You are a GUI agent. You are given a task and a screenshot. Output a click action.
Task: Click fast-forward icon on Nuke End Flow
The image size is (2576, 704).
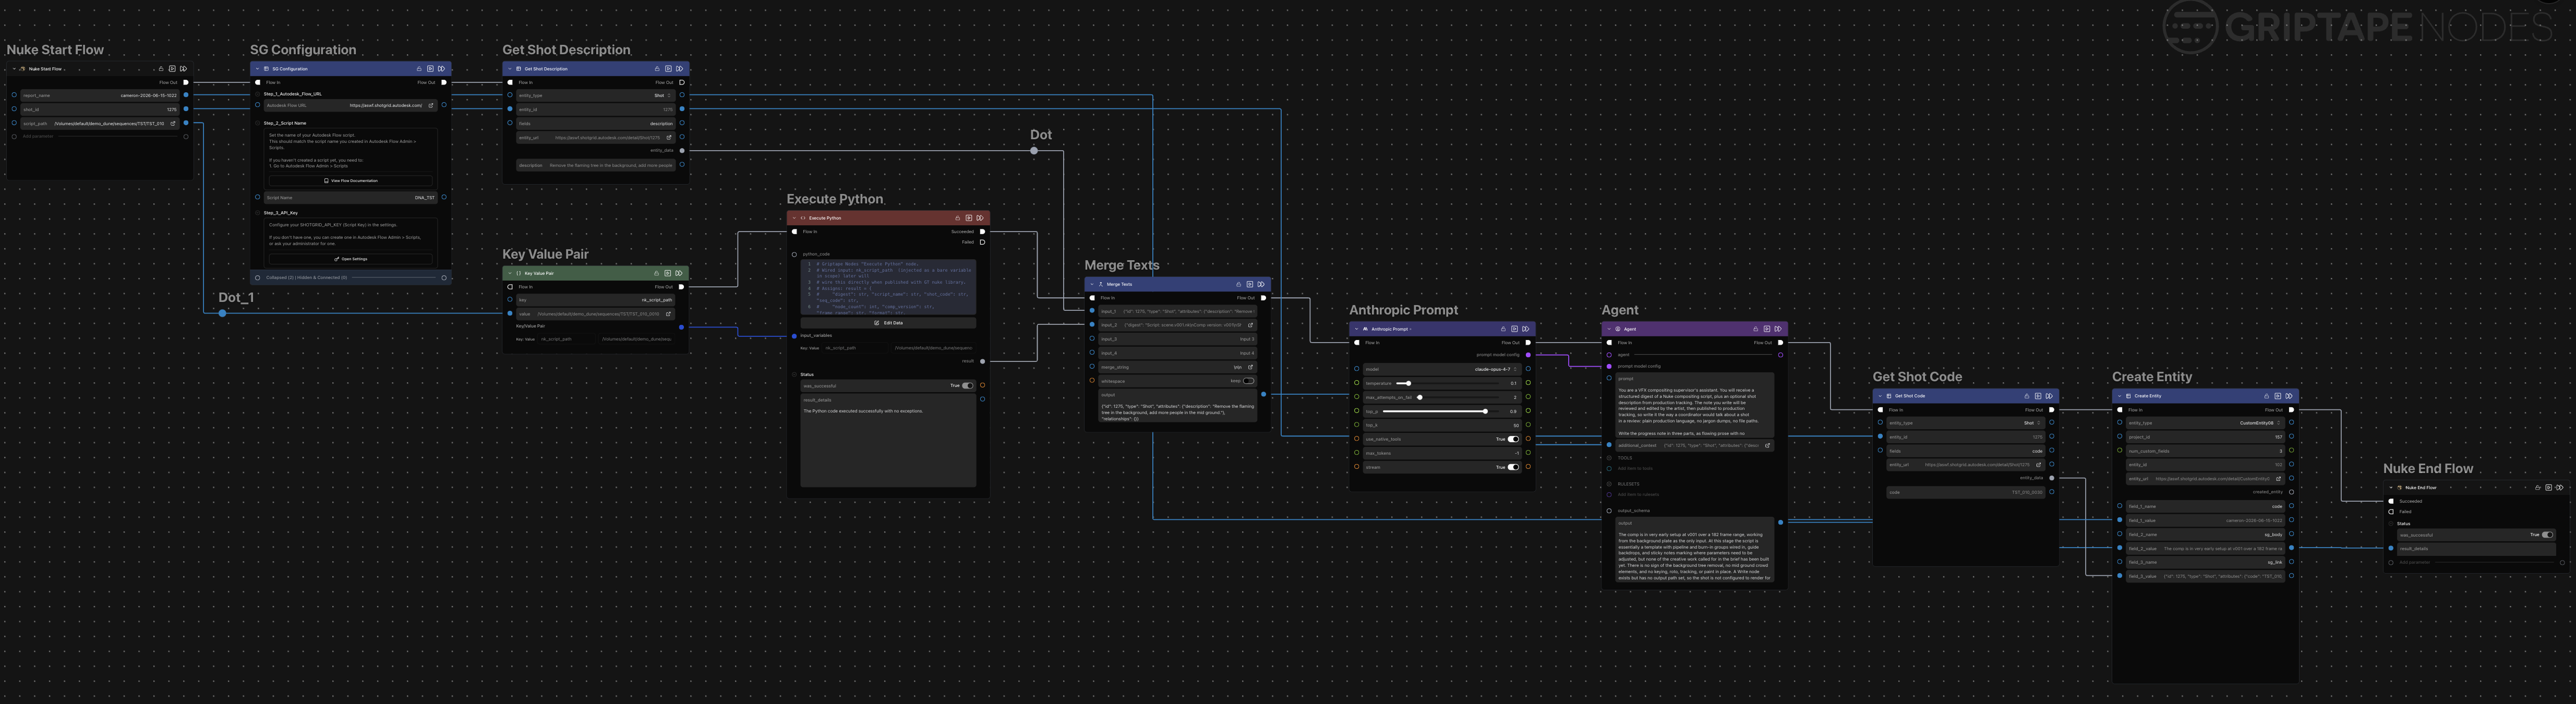[2559, 488]
